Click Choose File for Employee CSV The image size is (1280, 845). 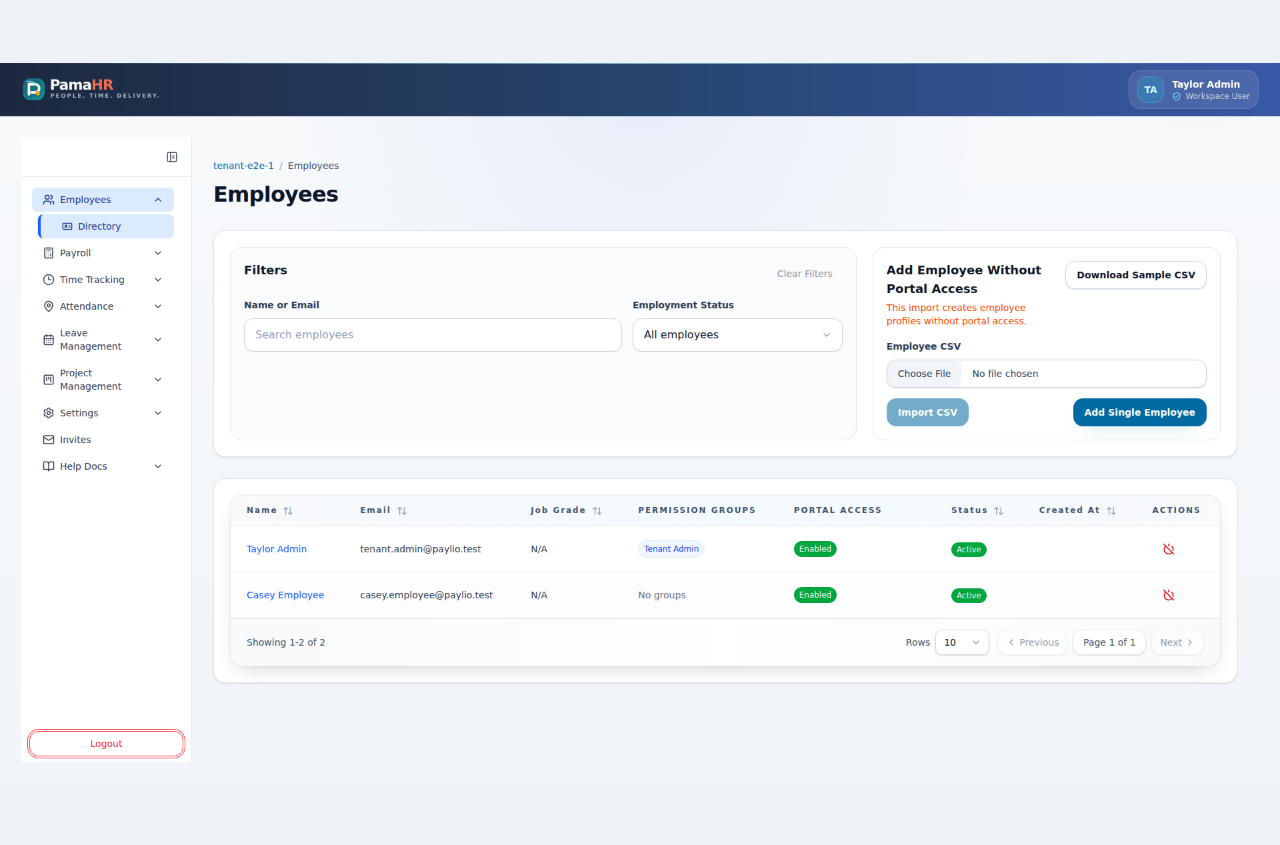[x=924, y=374]
